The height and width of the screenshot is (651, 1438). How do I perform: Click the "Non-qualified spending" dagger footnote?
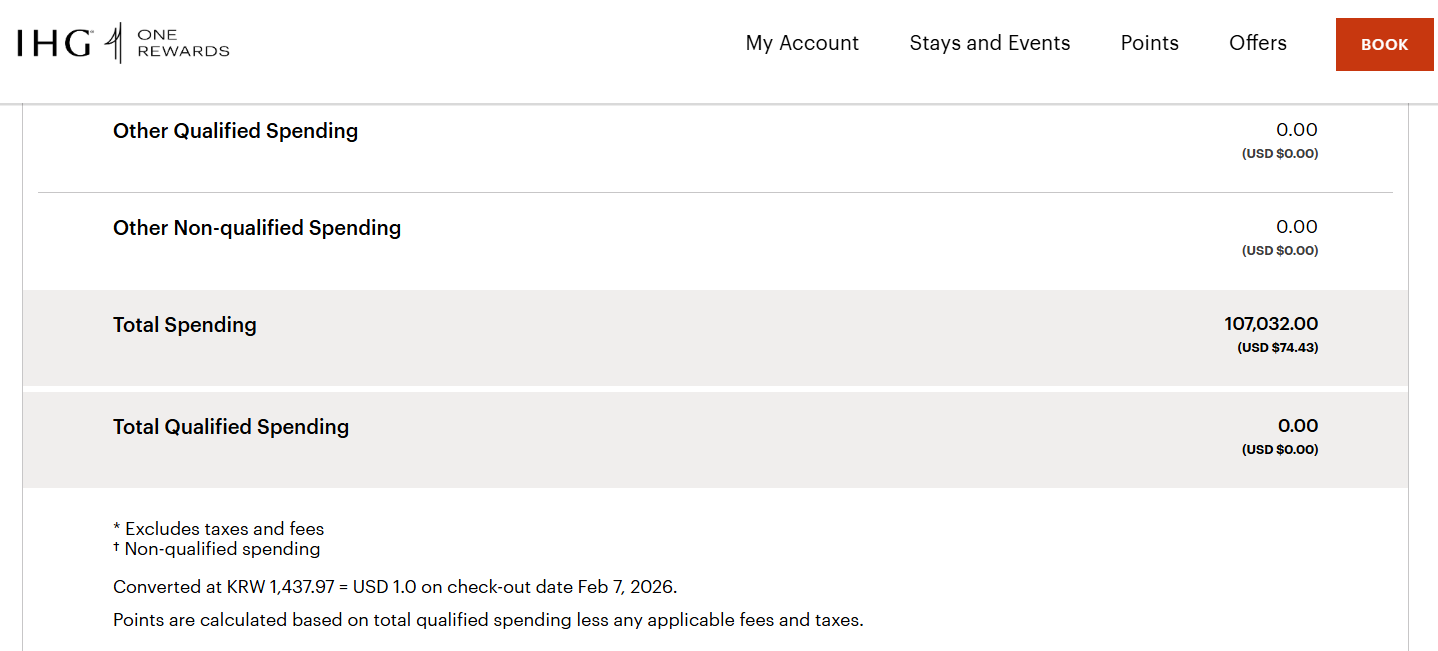(222, 549)
